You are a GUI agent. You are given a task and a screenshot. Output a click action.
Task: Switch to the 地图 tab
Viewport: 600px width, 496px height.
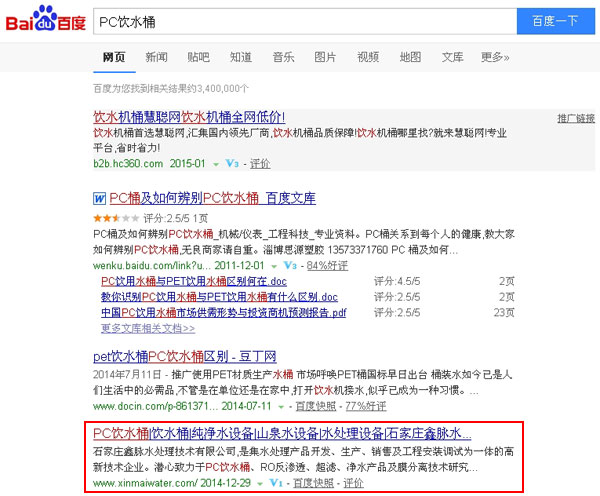pos(410,57)
